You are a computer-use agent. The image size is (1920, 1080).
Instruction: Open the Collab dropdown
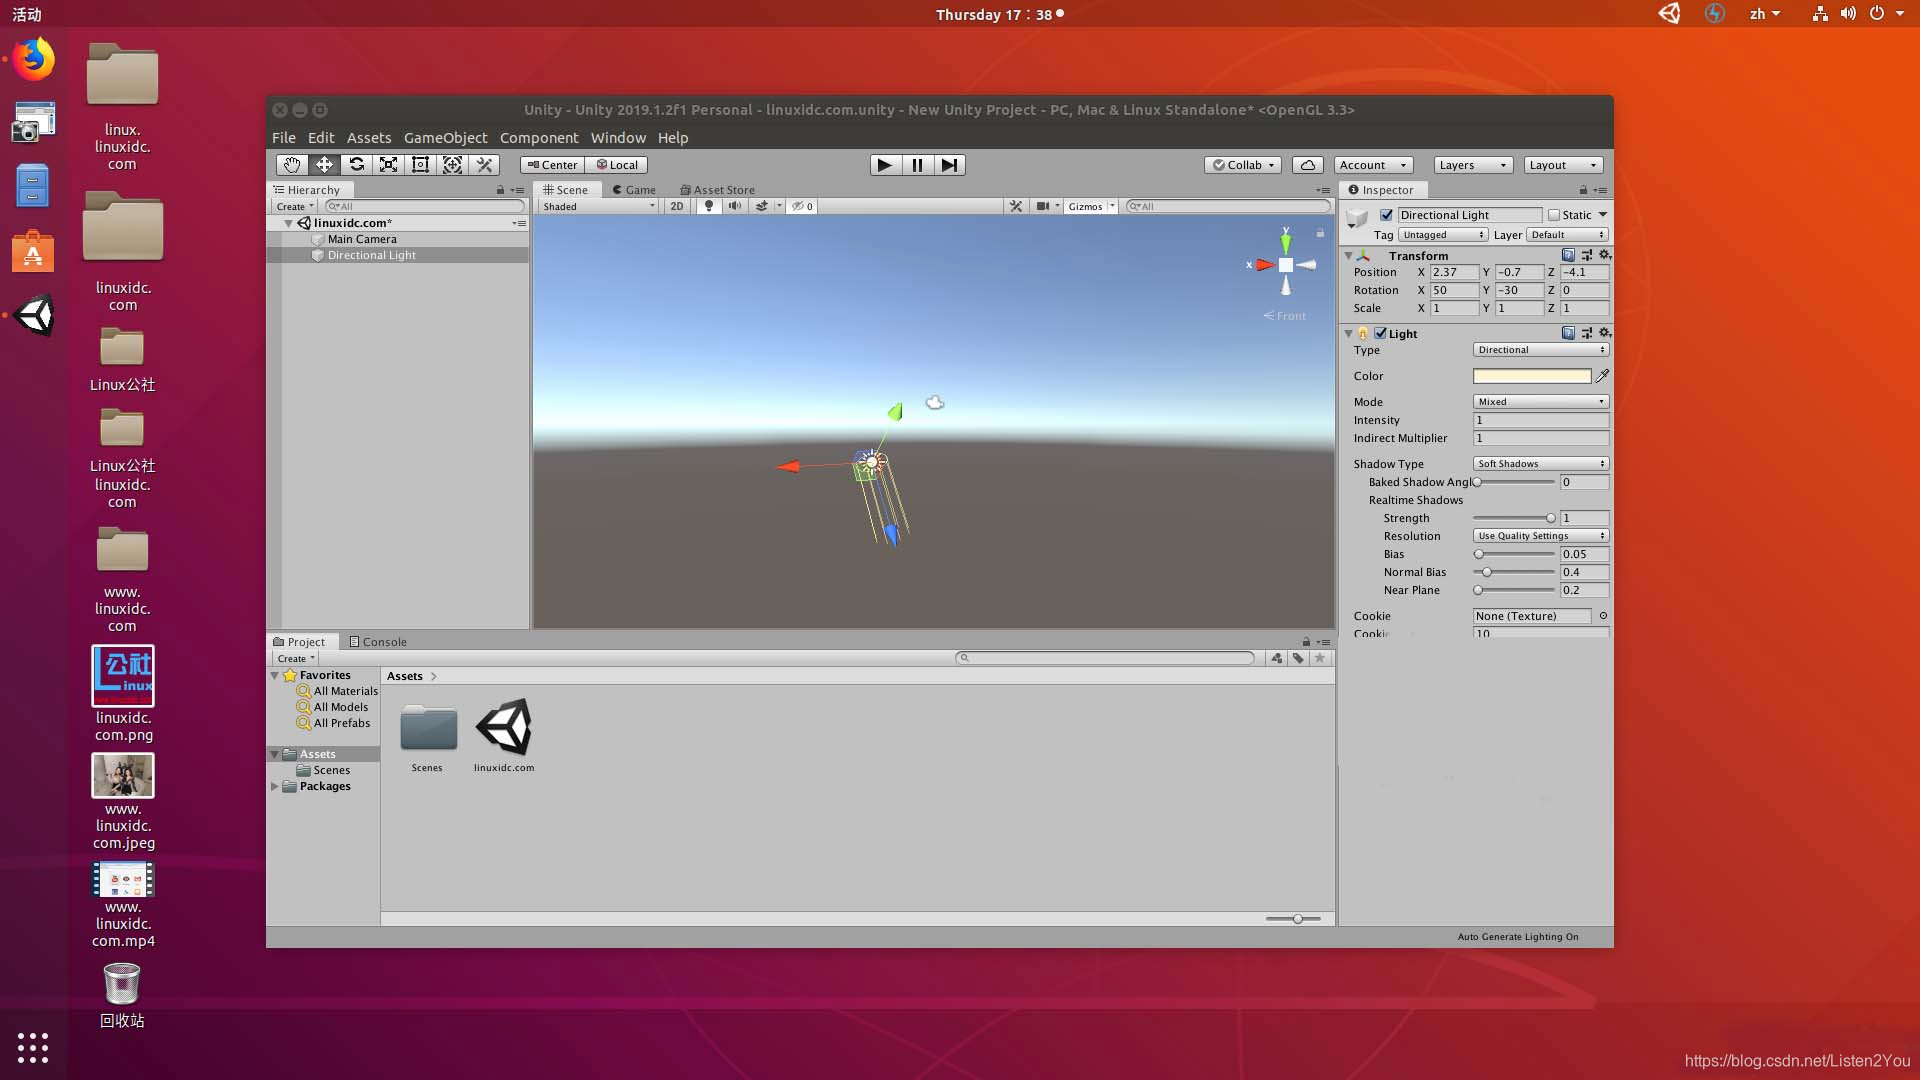coord(1244,165)
